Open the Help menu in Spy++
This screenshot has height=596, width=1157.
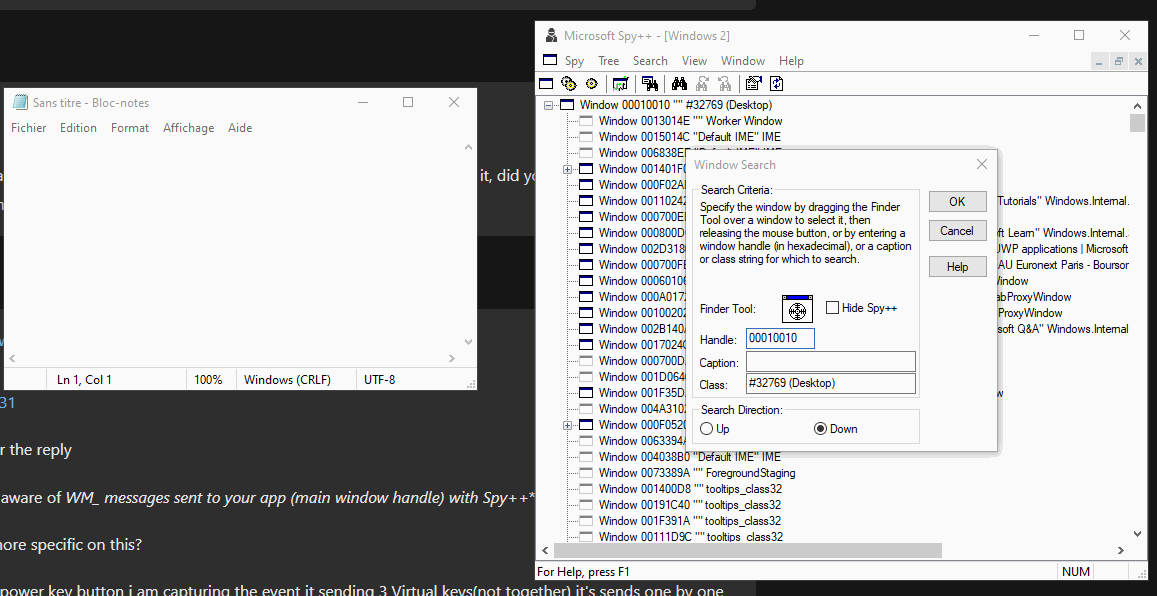coord(791,60)
